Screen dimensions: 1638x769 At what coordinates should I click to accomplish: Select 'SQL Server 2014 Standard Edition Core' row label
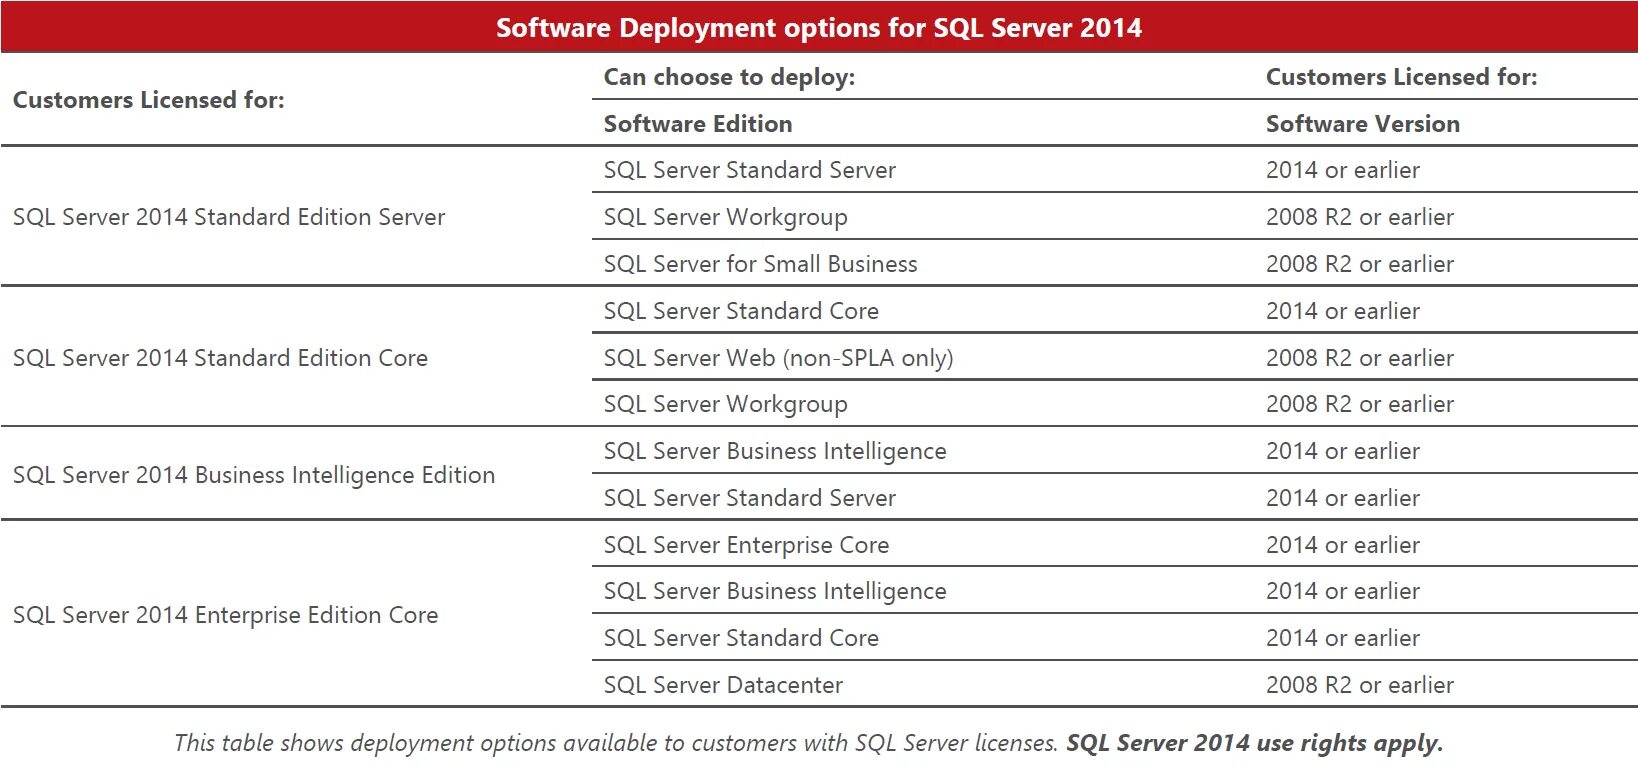click(x=219, y=358)
